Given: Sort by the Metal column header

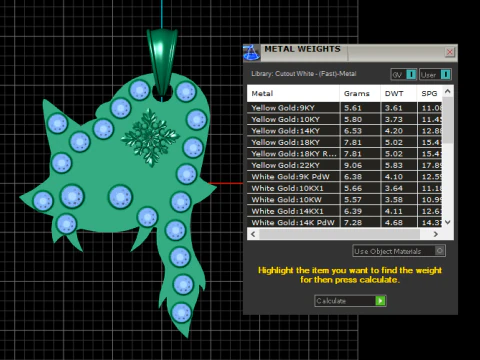Looking at the screenshot, I should click(293, 94).
